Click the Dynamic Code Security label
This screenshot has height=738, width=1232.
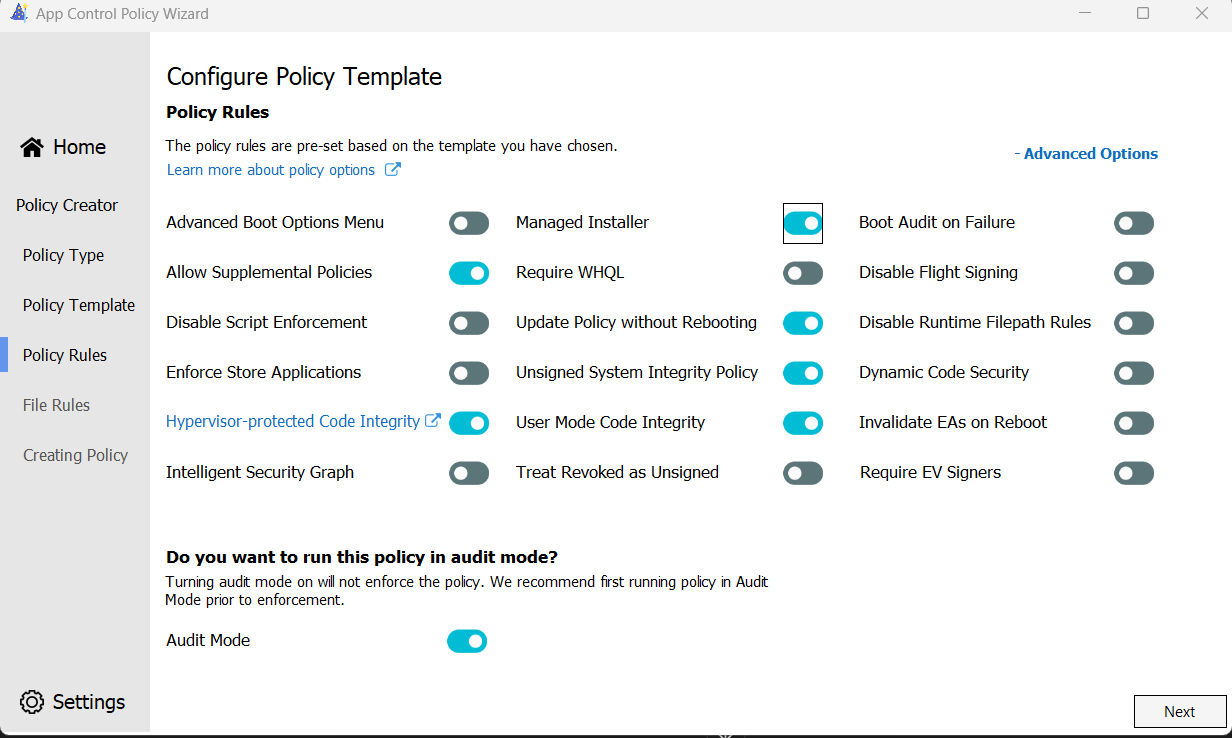pyautogui.click(x=944, y=372)
